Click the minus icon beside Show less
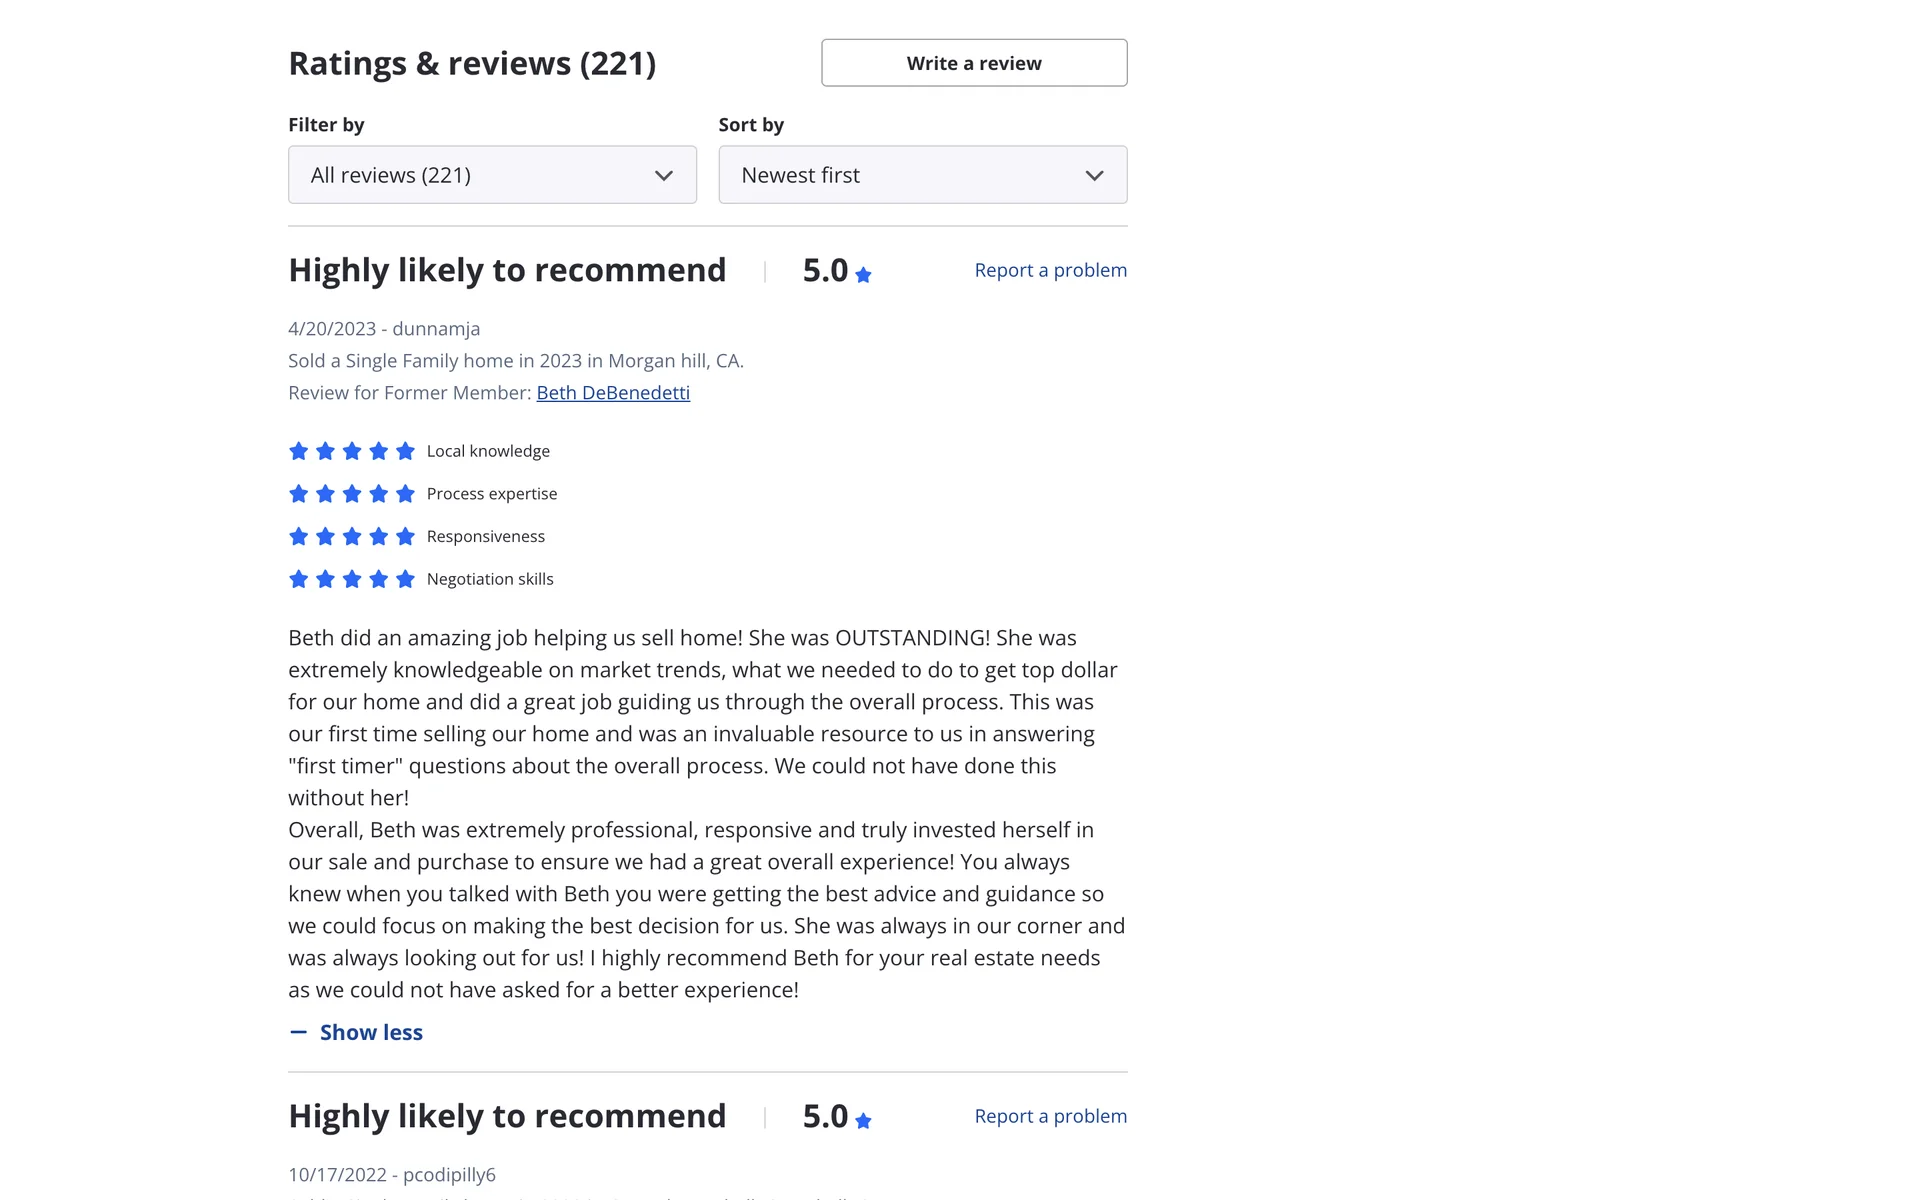The width and height of the screenshot is (1920, 1200). coord(298,1032)
